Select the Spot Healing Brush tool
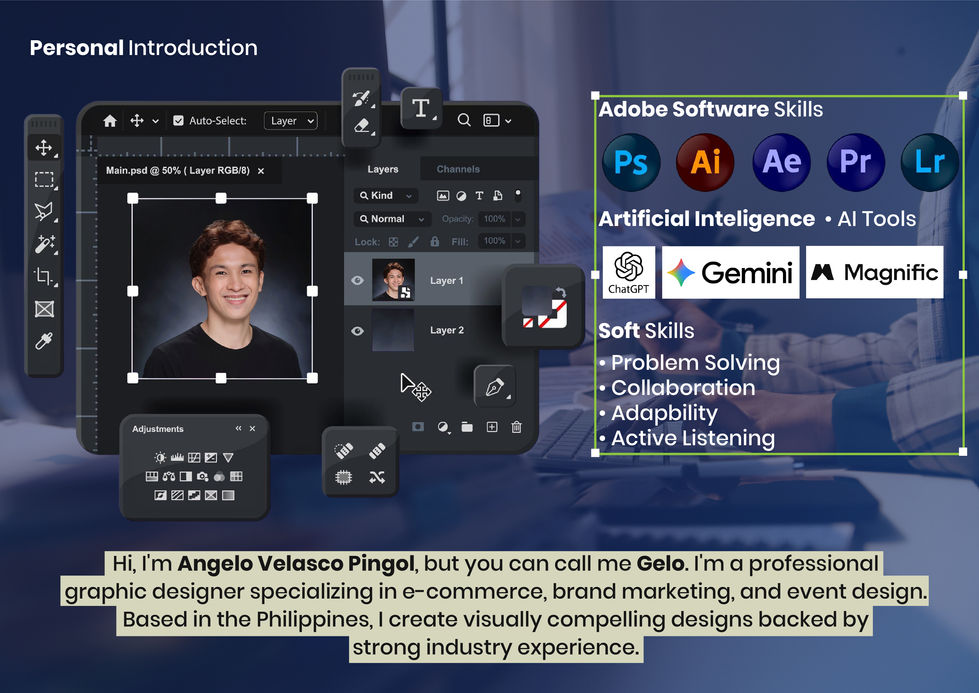 (343, 450)
